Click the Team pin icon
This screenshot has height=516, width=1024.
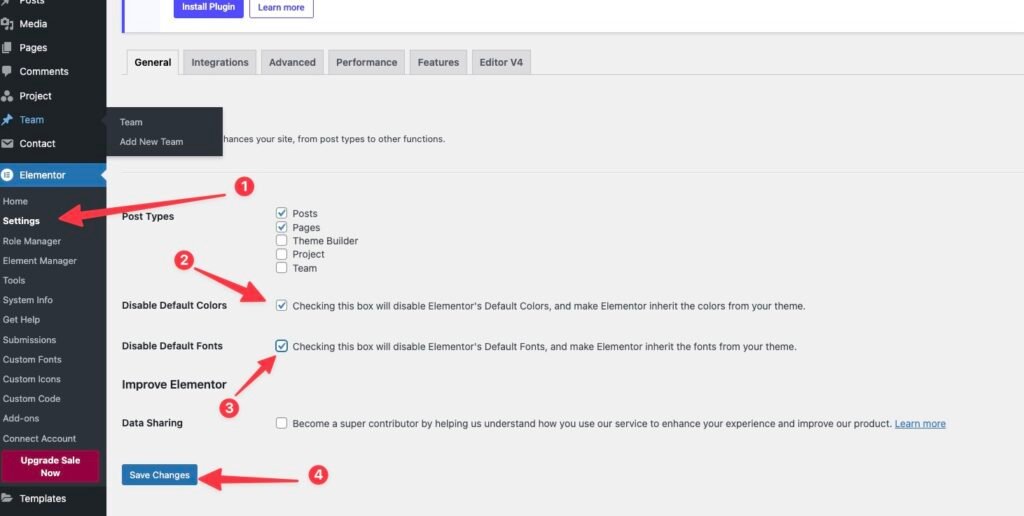8,120
